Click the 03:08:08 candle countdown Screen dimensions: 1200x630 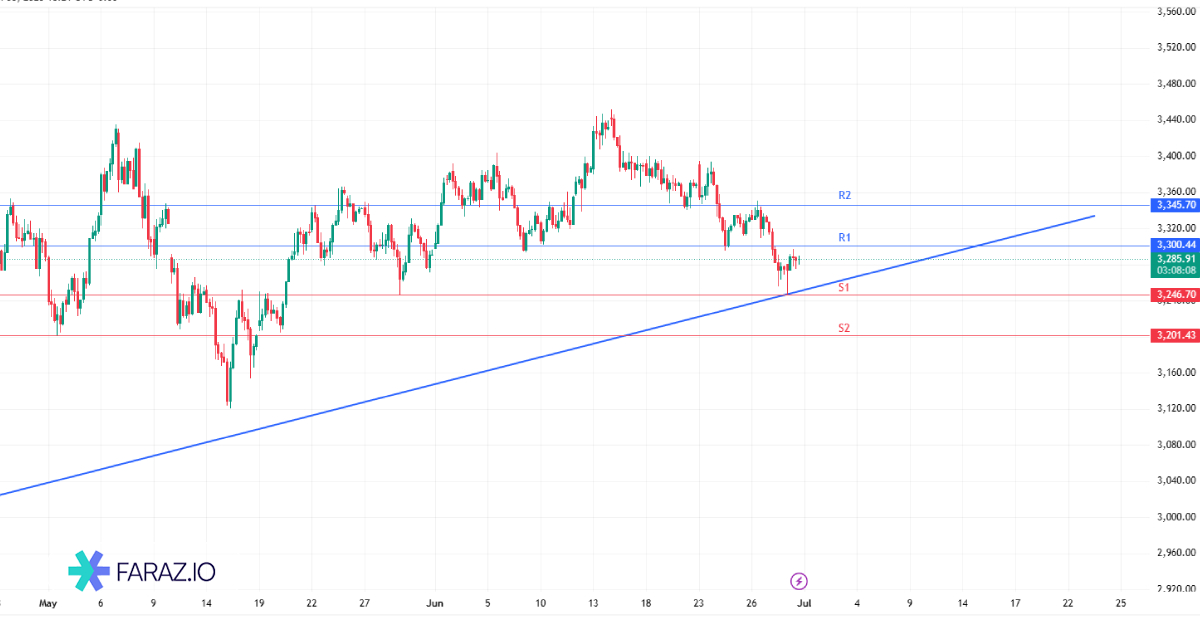click(x=1176, y=270)
